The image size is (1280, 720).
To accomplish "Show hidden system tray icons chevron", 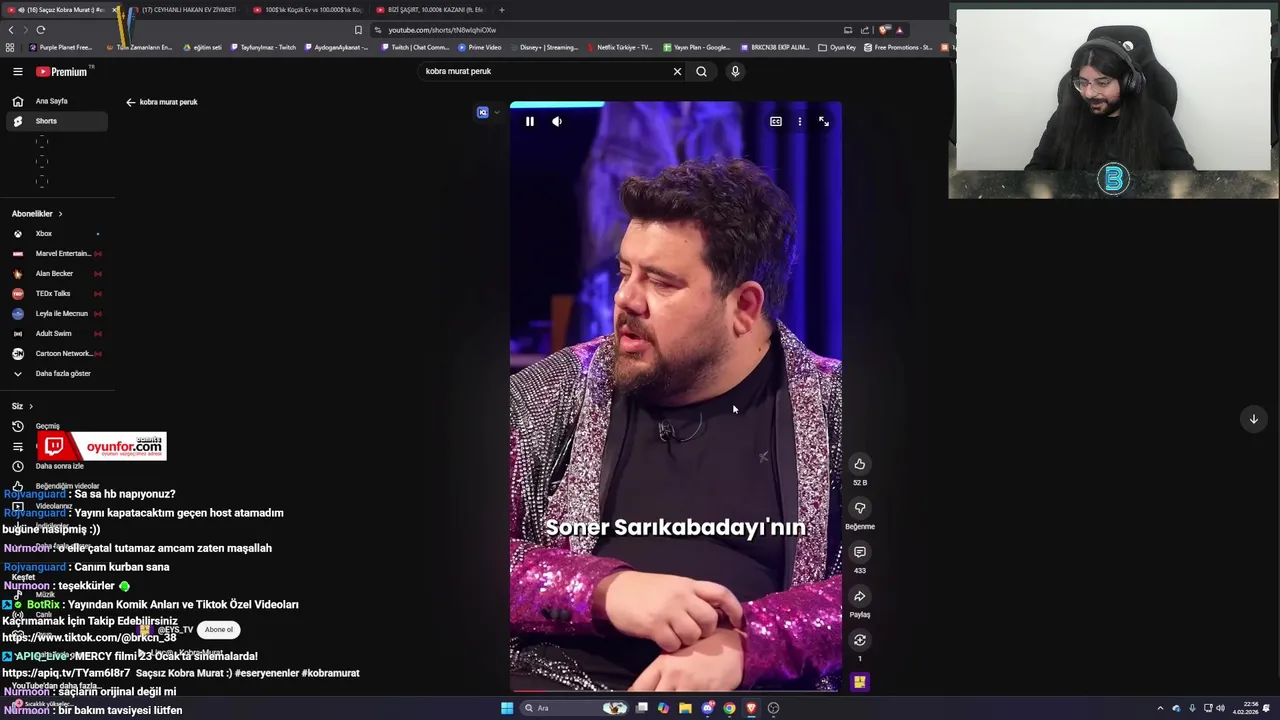I will (1161, 708).
